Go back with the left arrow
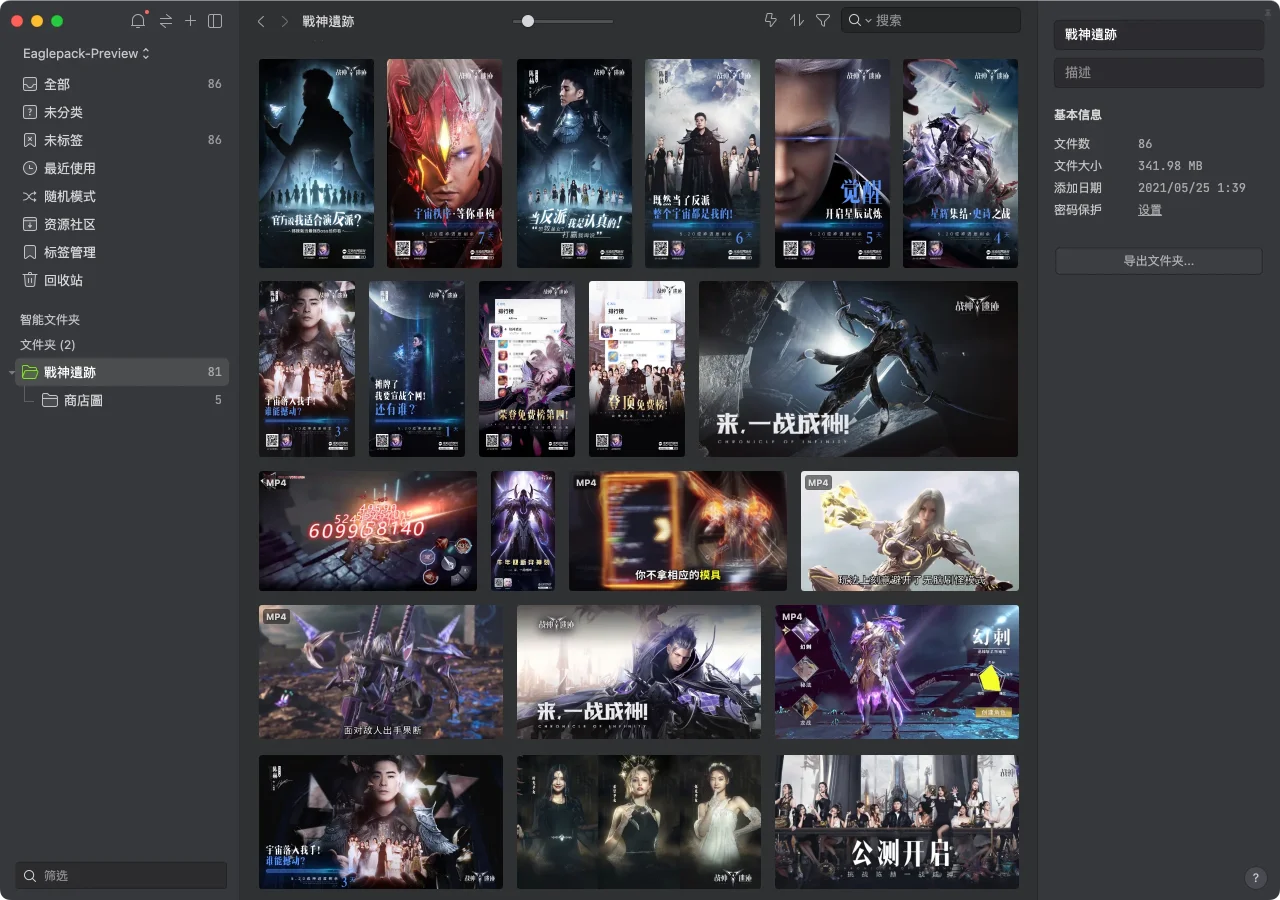1280x900 pixels. tap(261, 21)
